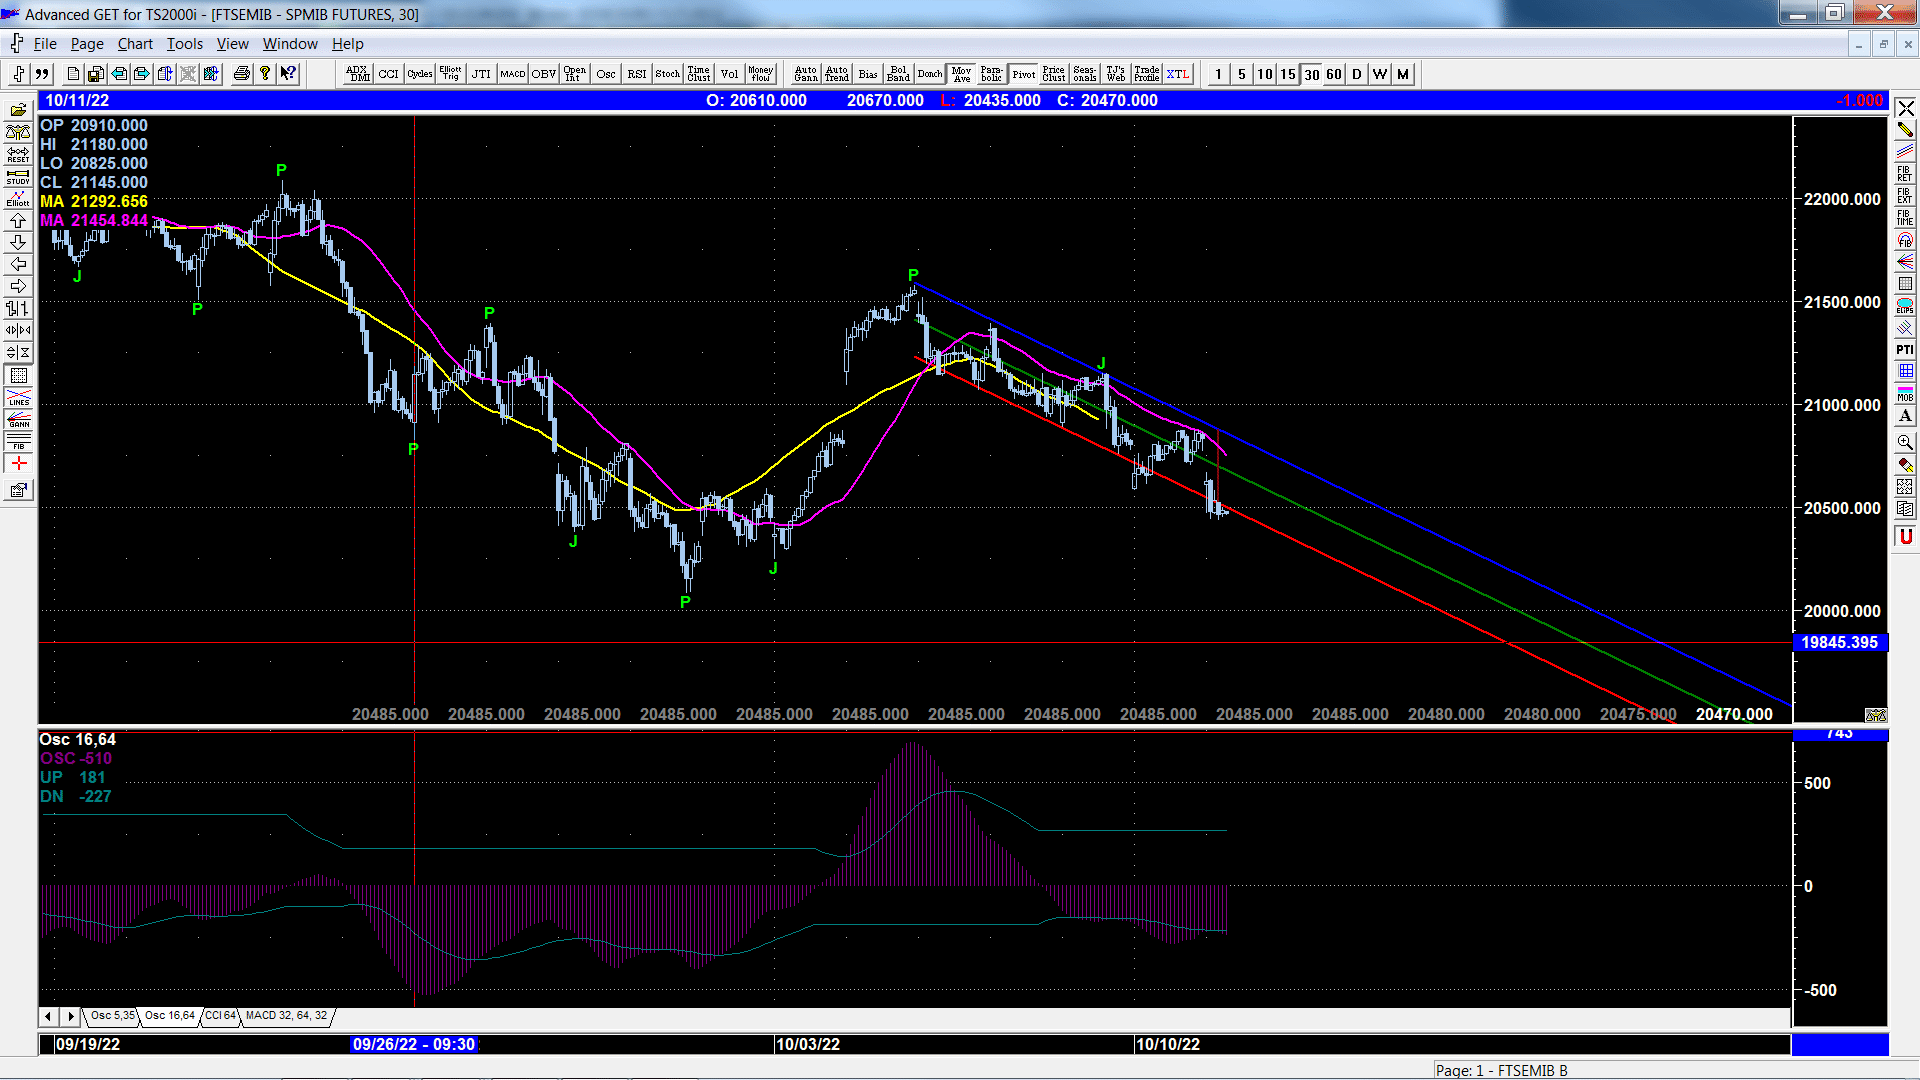Click the properties icon at left sidebar bottom
Image resolution: width=1920 pixels, height=1080 pixels.
[18, 490]
